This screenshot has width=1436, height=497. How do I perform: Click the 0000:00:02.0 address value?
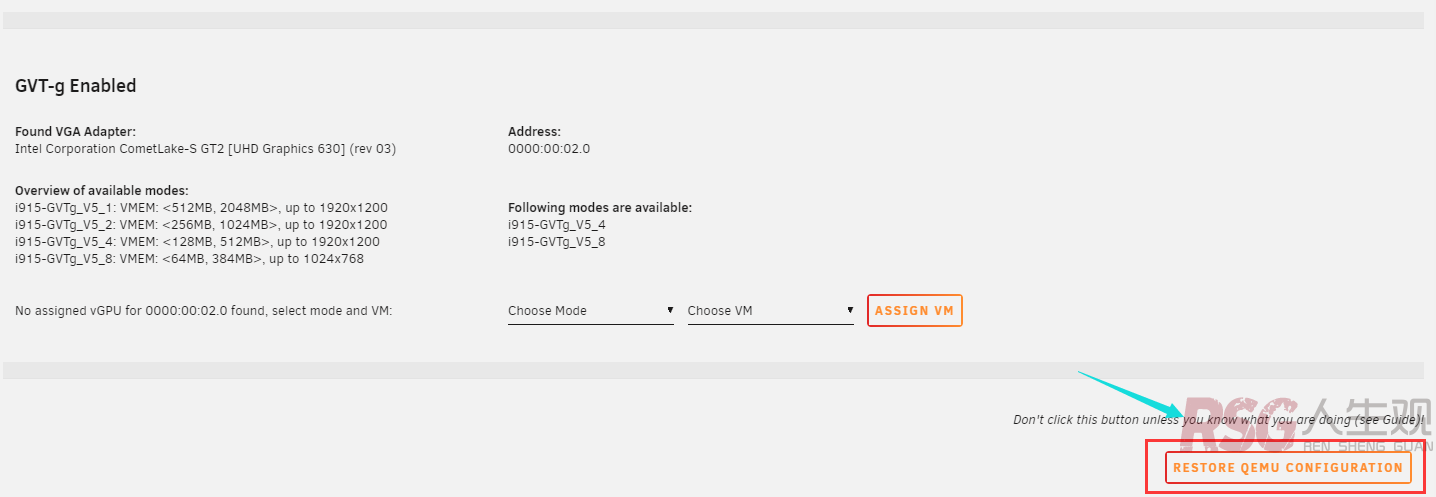(549, 149)
